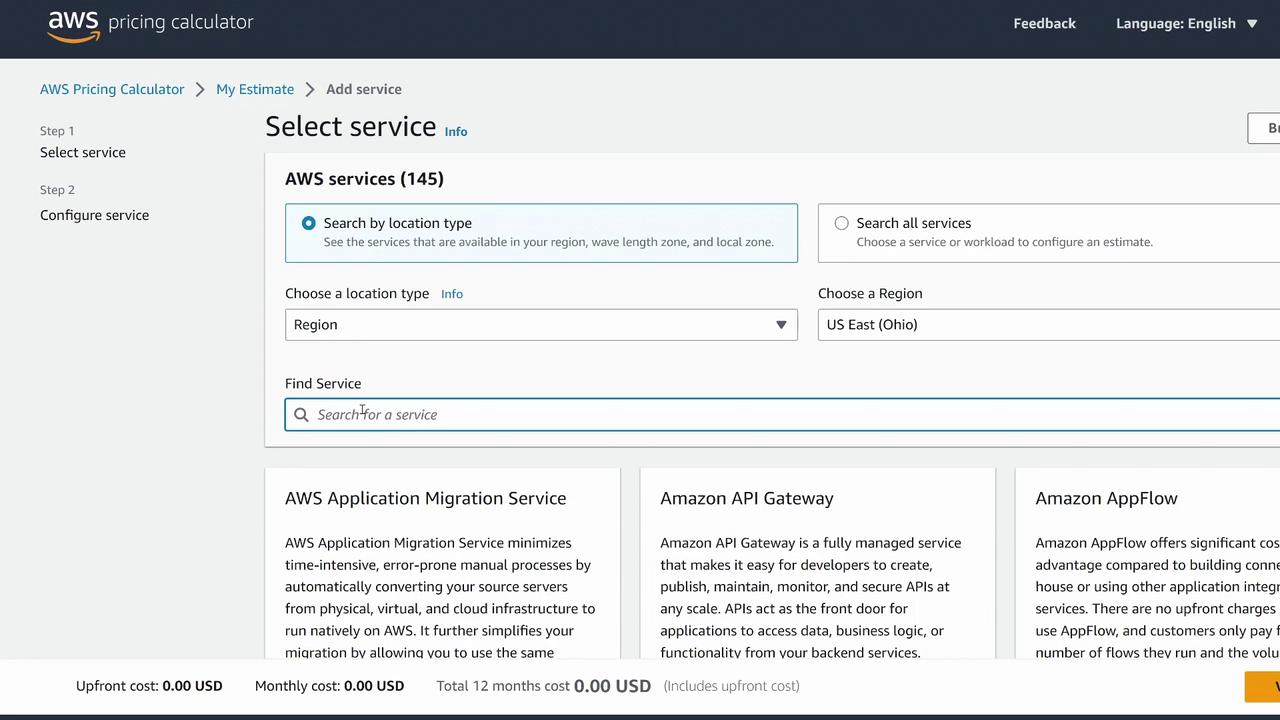
Task: Click the Find Service search field
Action: point(782,415)
